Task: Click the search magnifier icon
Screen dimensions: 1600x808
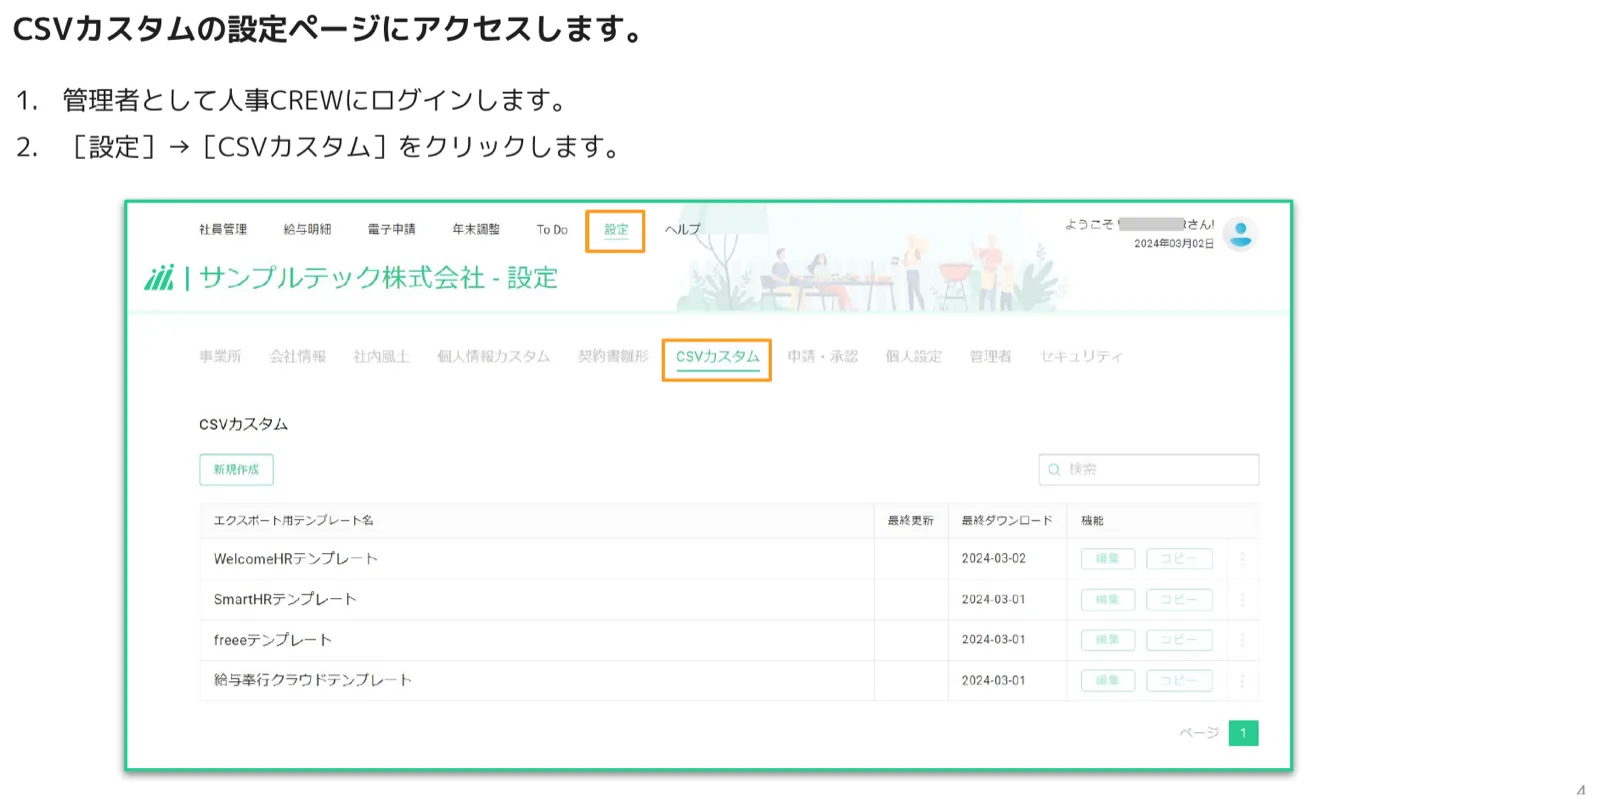Action: point(1054,469)
